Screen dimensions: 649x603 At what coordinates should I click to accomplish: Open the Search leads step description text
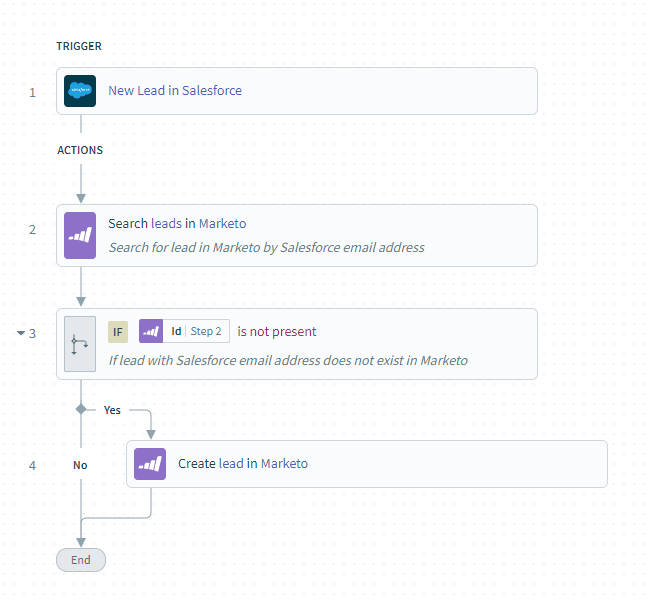coord(266,247)
